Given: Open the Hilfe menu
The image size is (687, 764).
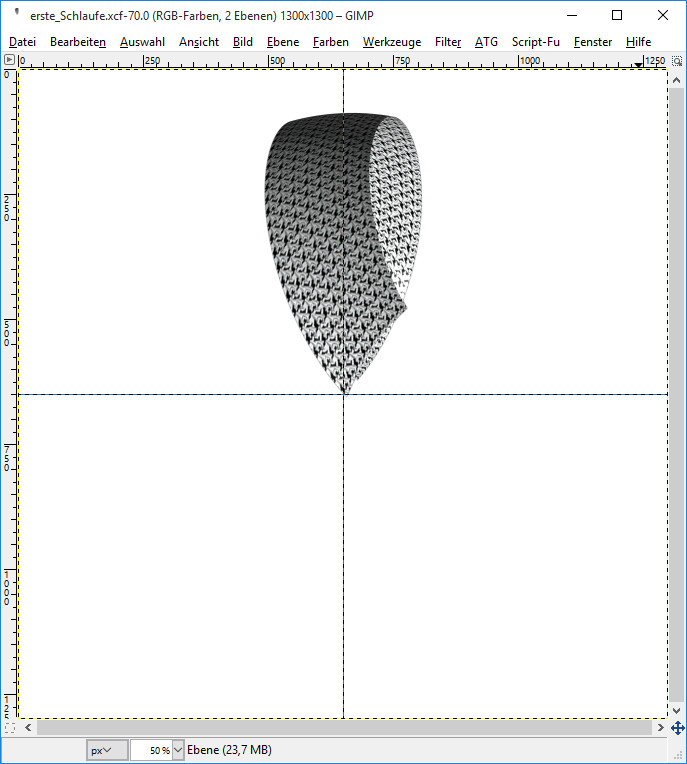Looking at the screenshot, I should pos(638,42).
